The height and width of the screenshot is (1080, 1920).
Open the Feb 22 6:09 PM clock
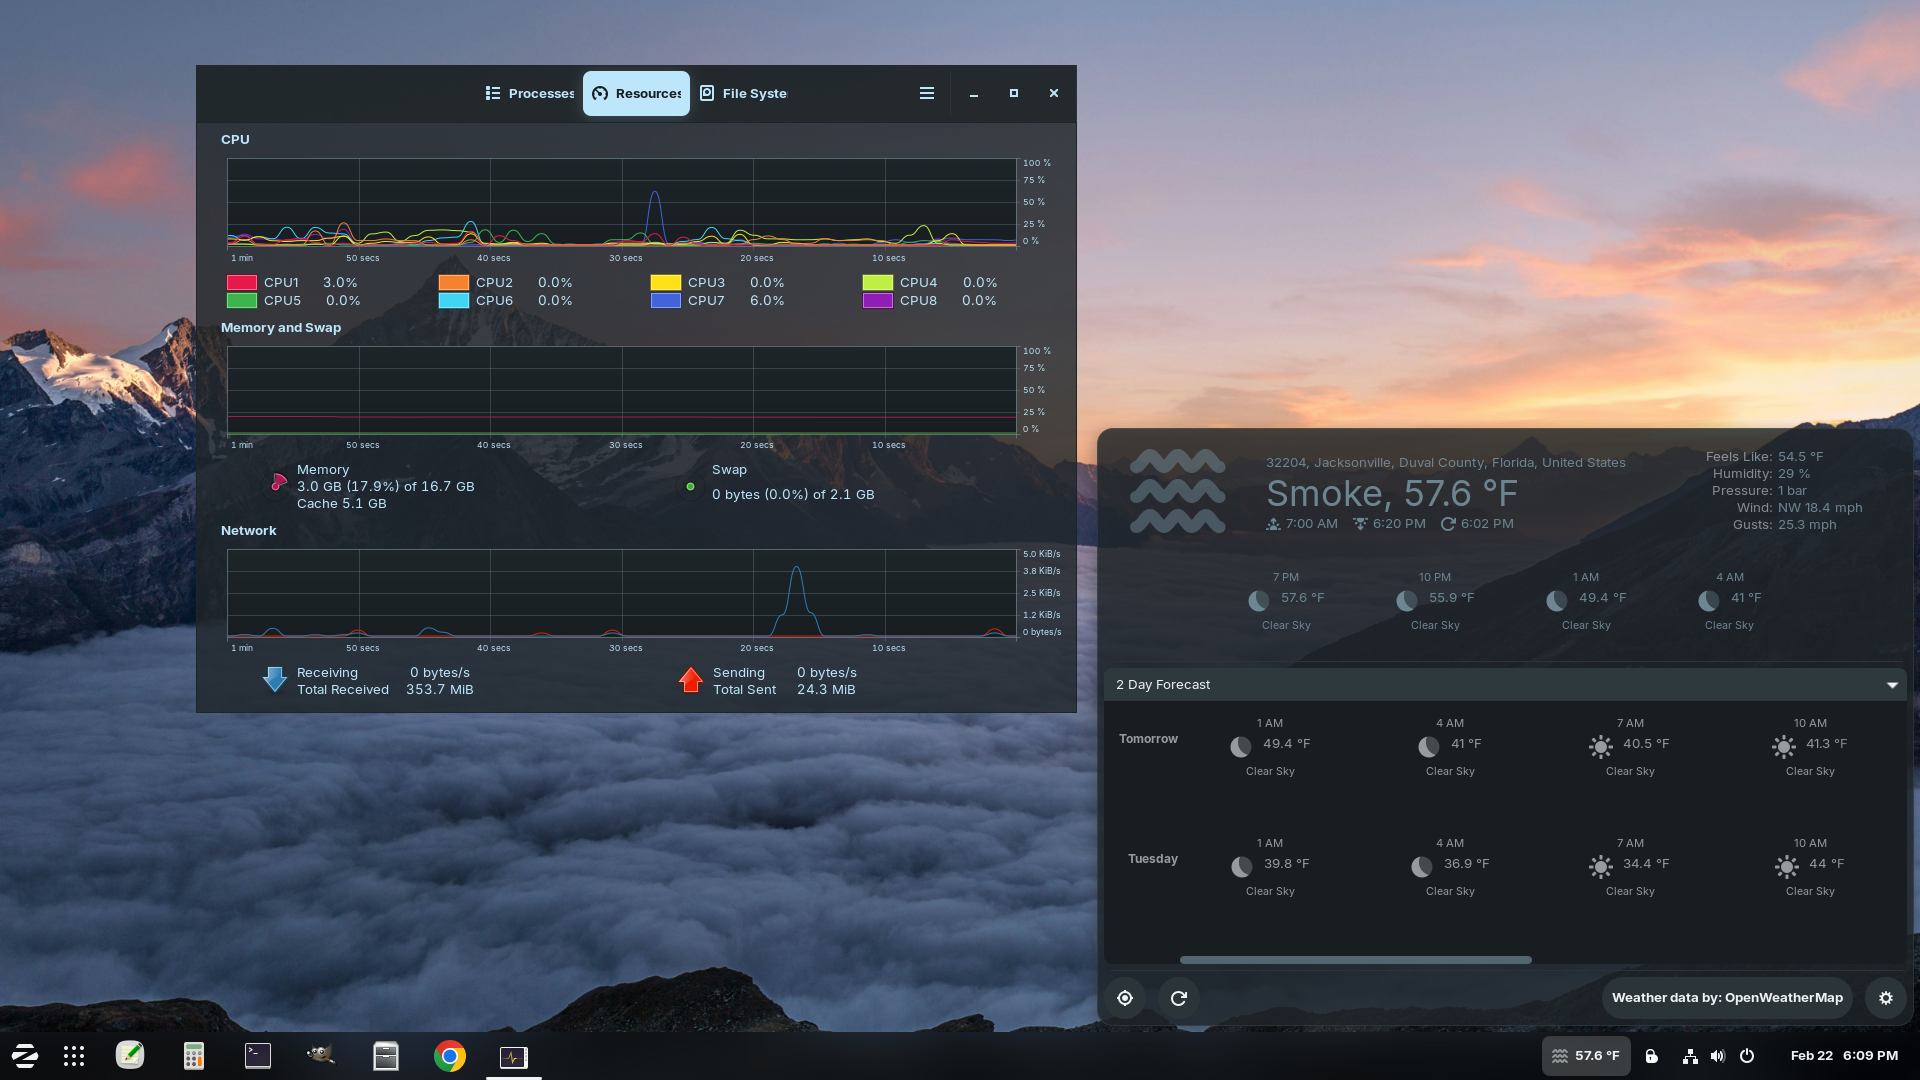pyautogui.click(x=1844, y=1056)
